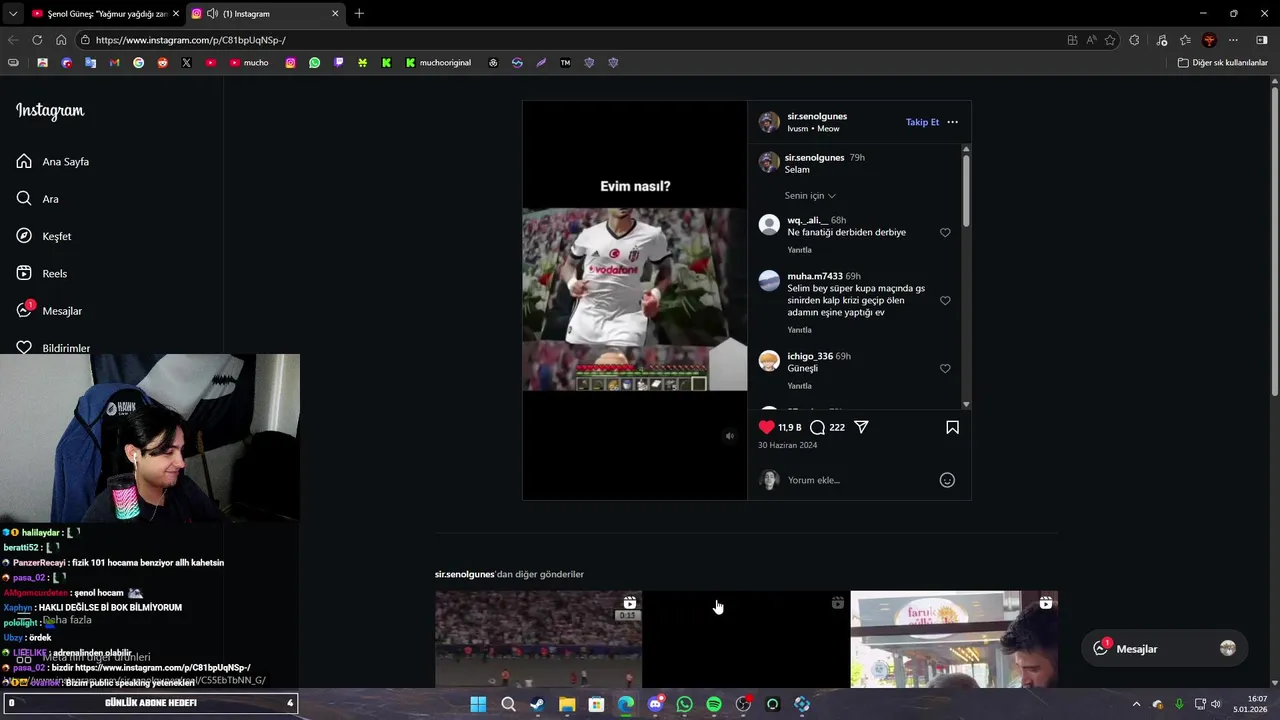Open the browser settings three-dot menu
The height and width of the screenshot is (720, 1280).
click(x=1233, y=40)
